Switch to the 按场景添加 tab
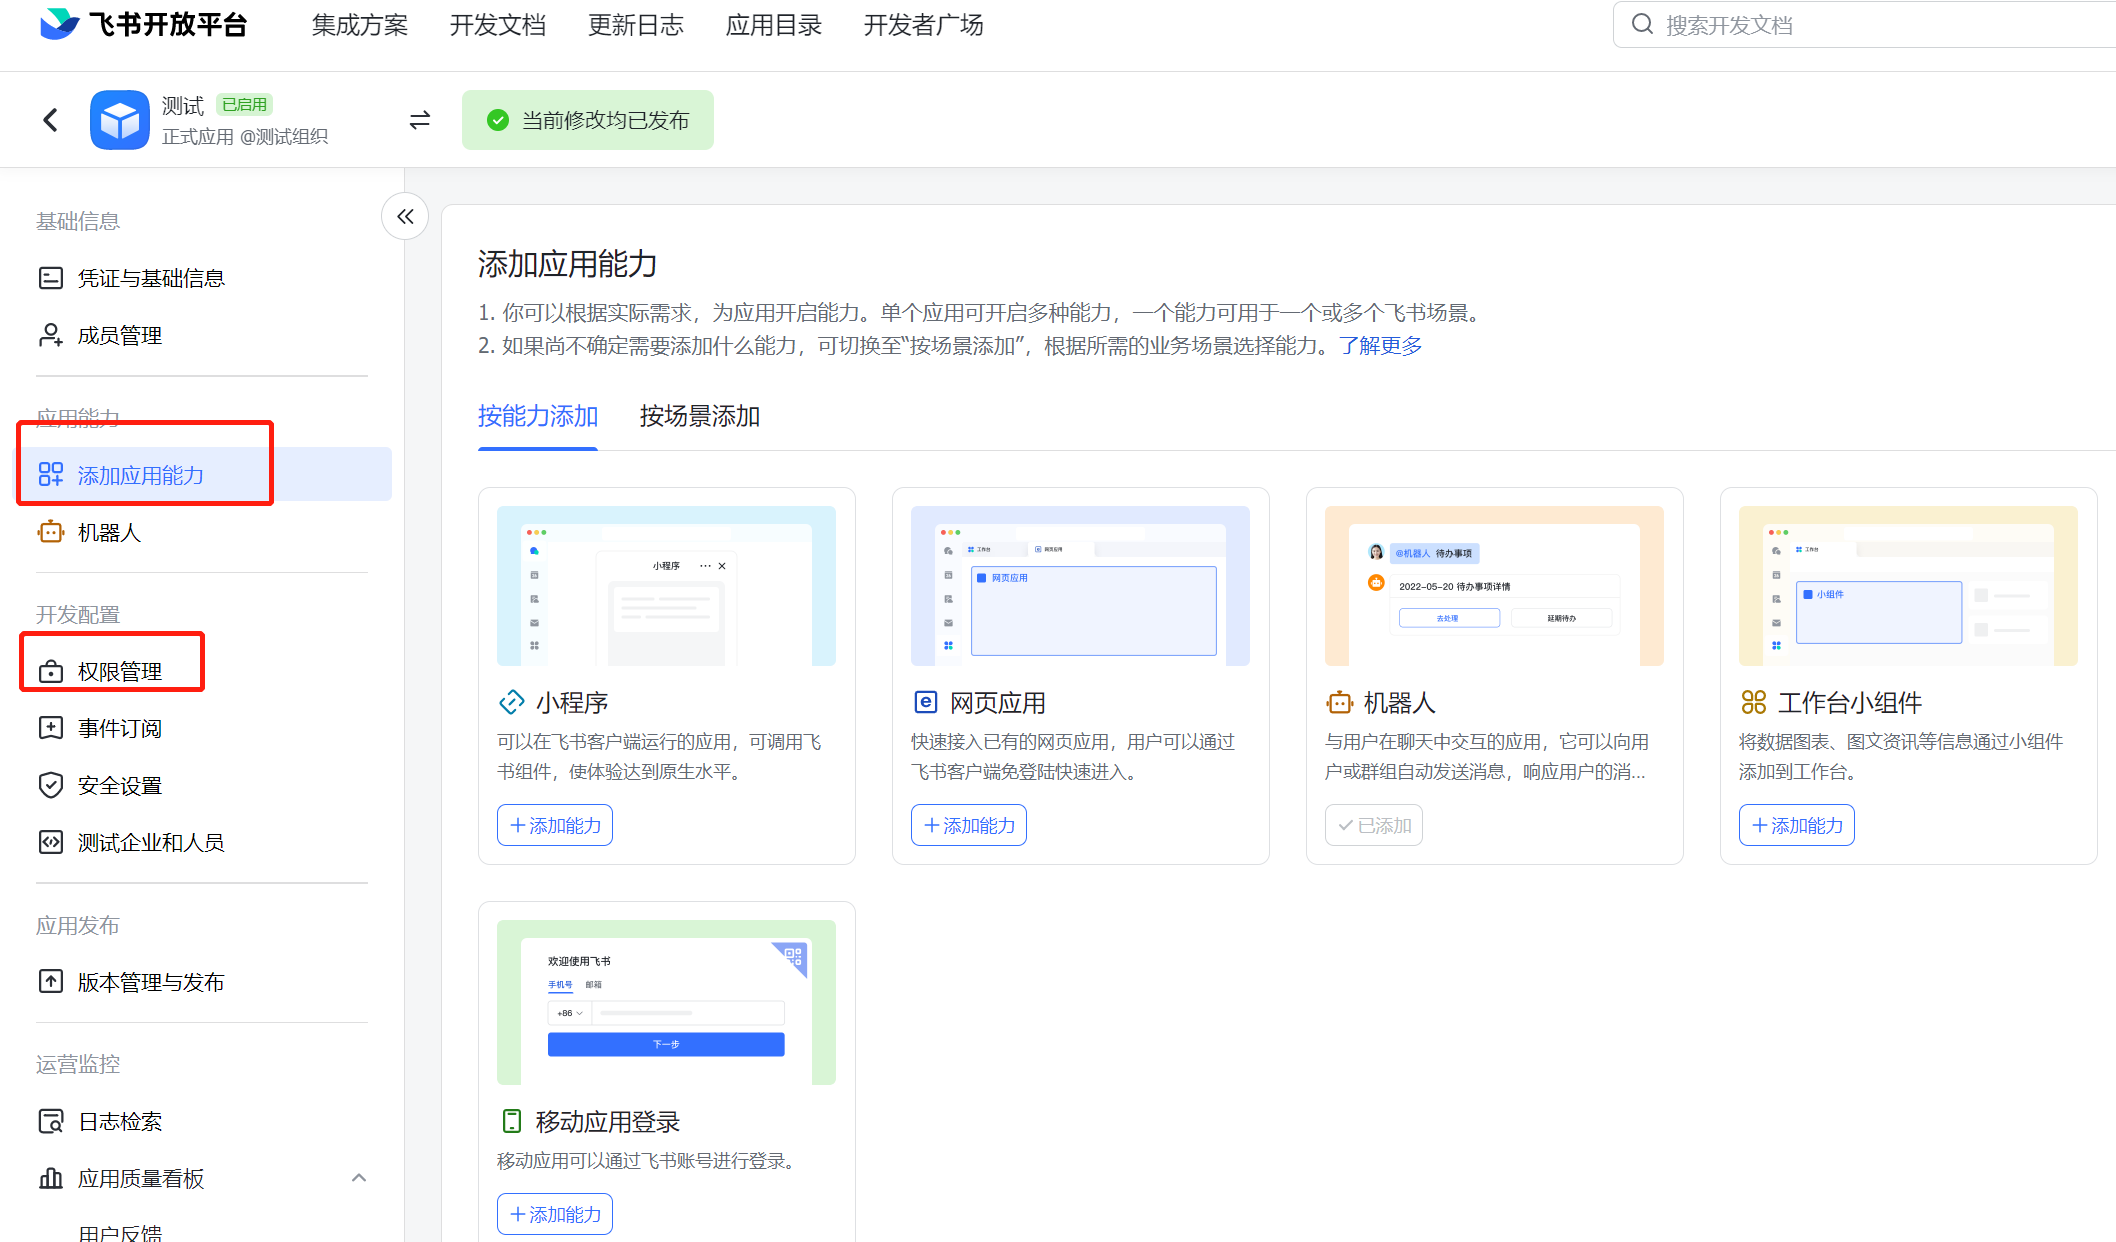2116x1242 pixels. pos(700,416)
